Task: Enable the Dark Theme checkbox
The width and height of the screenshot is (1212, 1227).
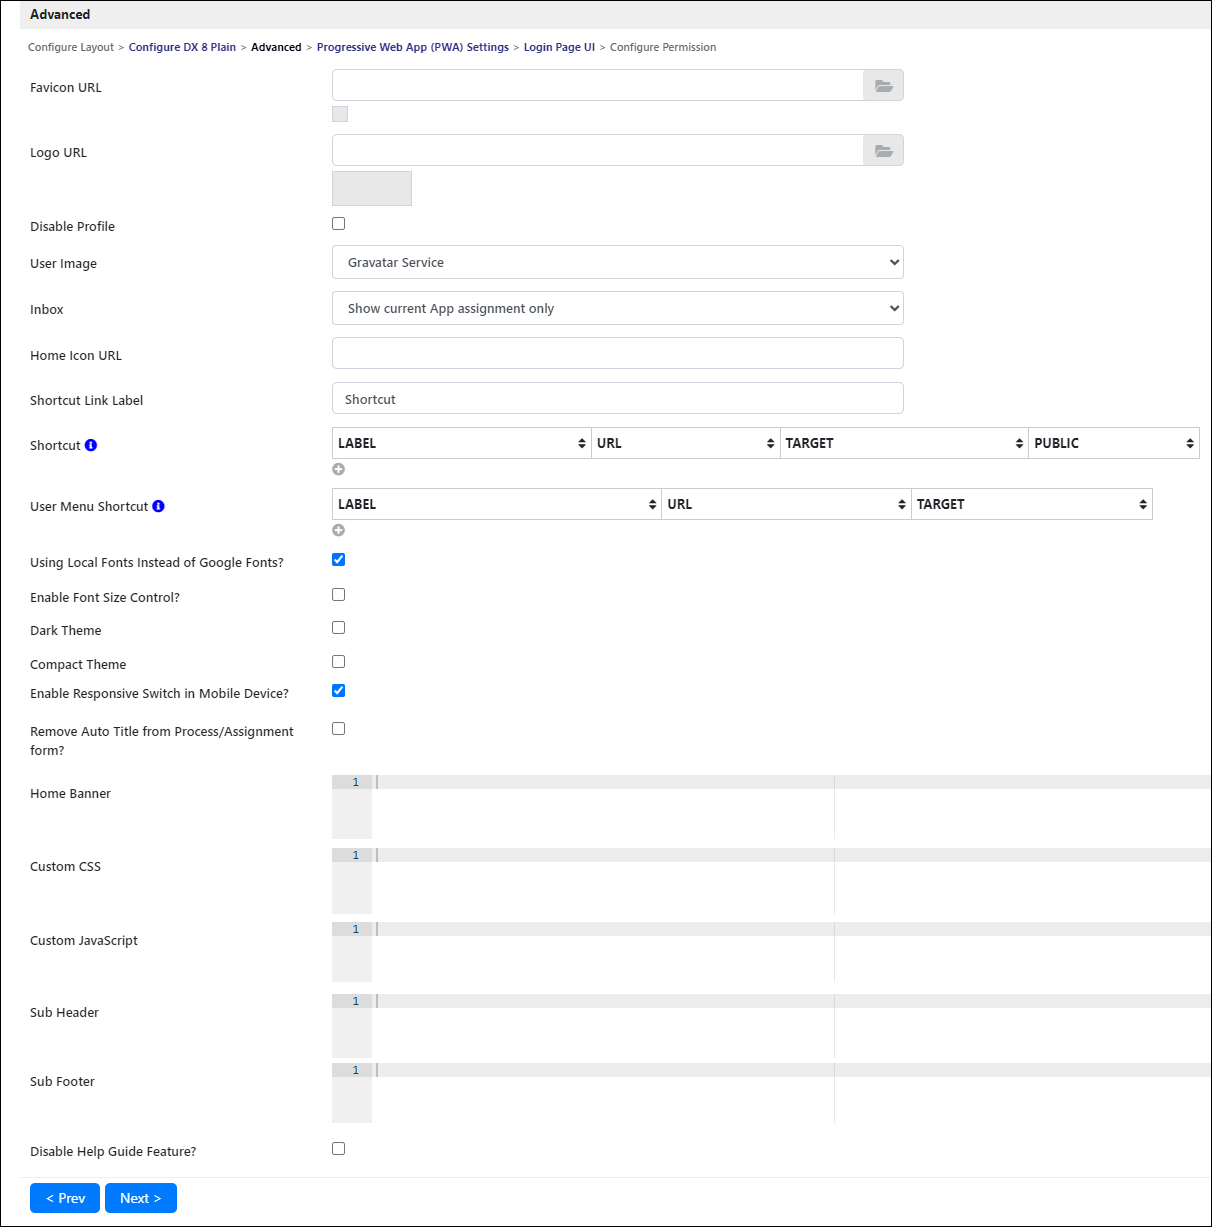Action: coord(338,628)
